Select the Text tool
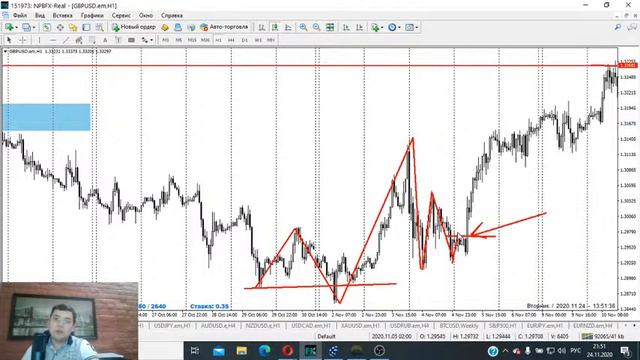The width and height of the screenshot is (640, 360). point(105,40)
